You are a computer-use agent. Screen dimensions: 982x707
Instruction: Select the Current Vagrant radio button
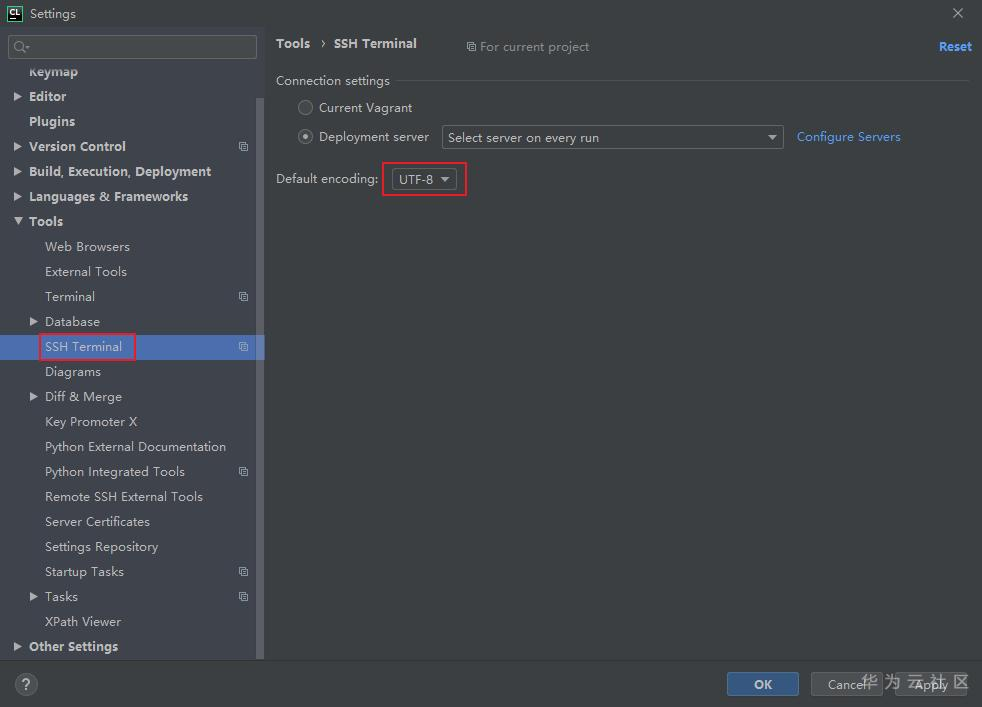pos(306,108)
